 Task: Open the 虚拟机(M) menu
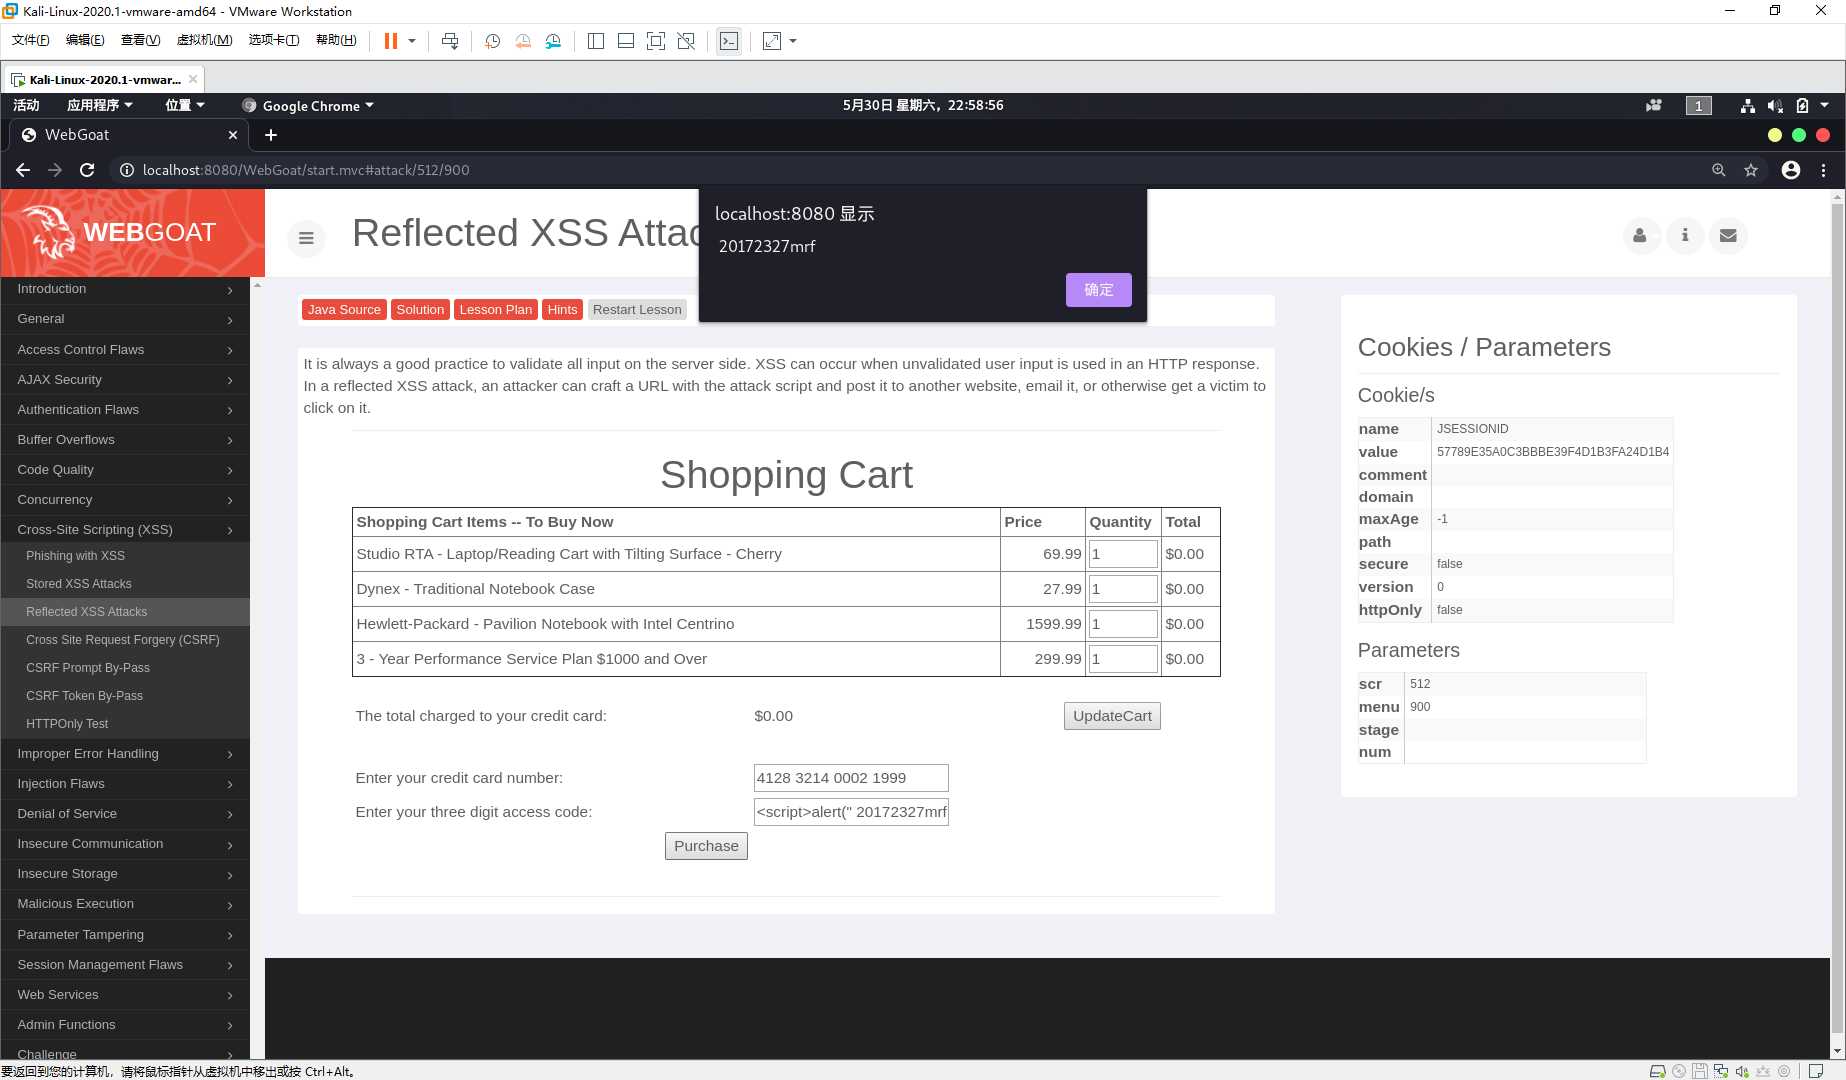(204, 40)
